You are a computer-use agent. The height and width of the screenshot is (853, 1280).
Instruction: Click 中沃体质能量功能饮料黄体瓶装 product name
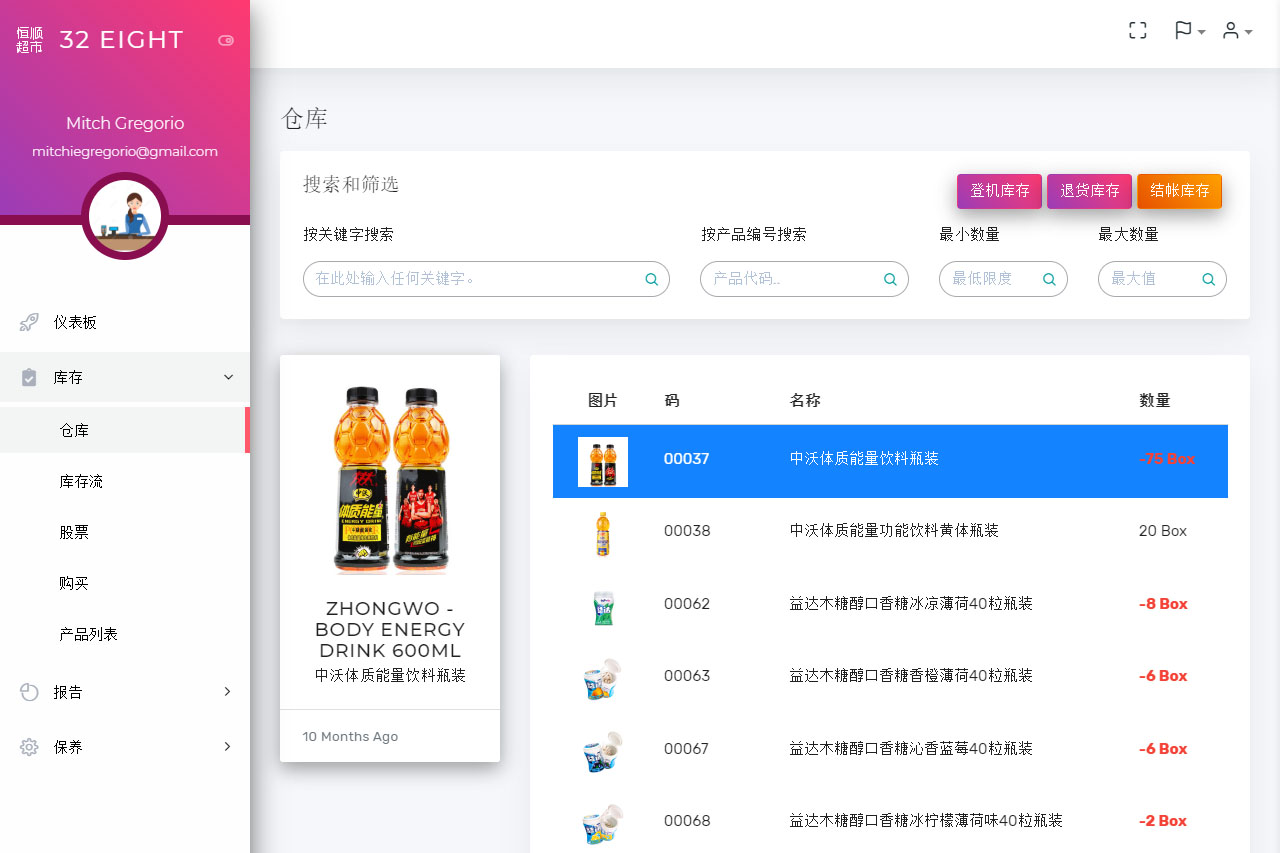click(894, 531)
